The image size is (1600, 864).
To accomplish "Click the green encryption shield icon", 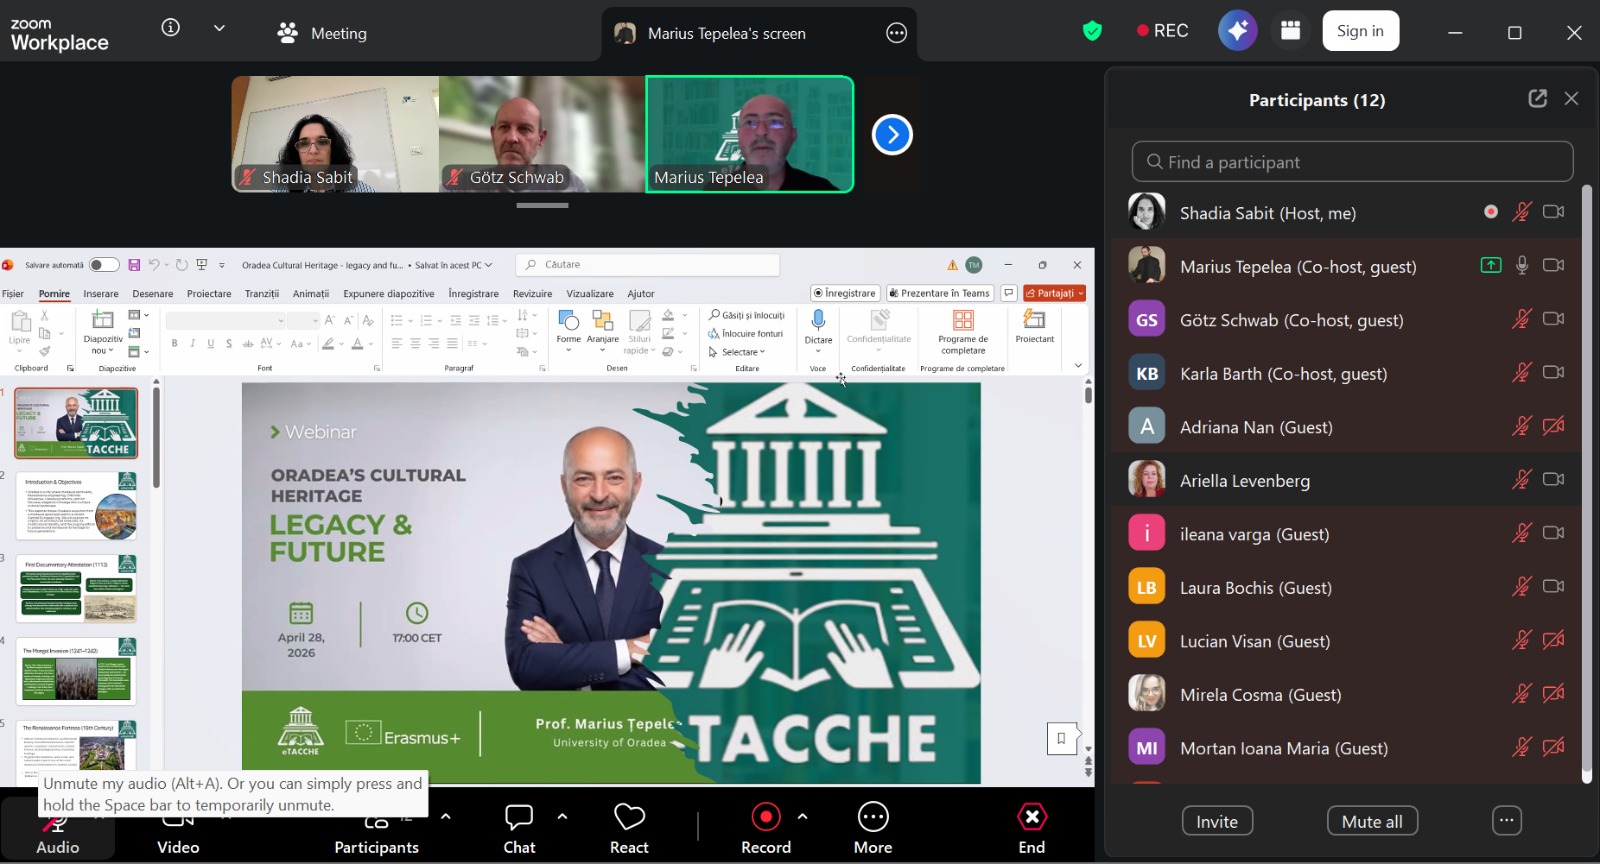I will tap(1092, 31).
